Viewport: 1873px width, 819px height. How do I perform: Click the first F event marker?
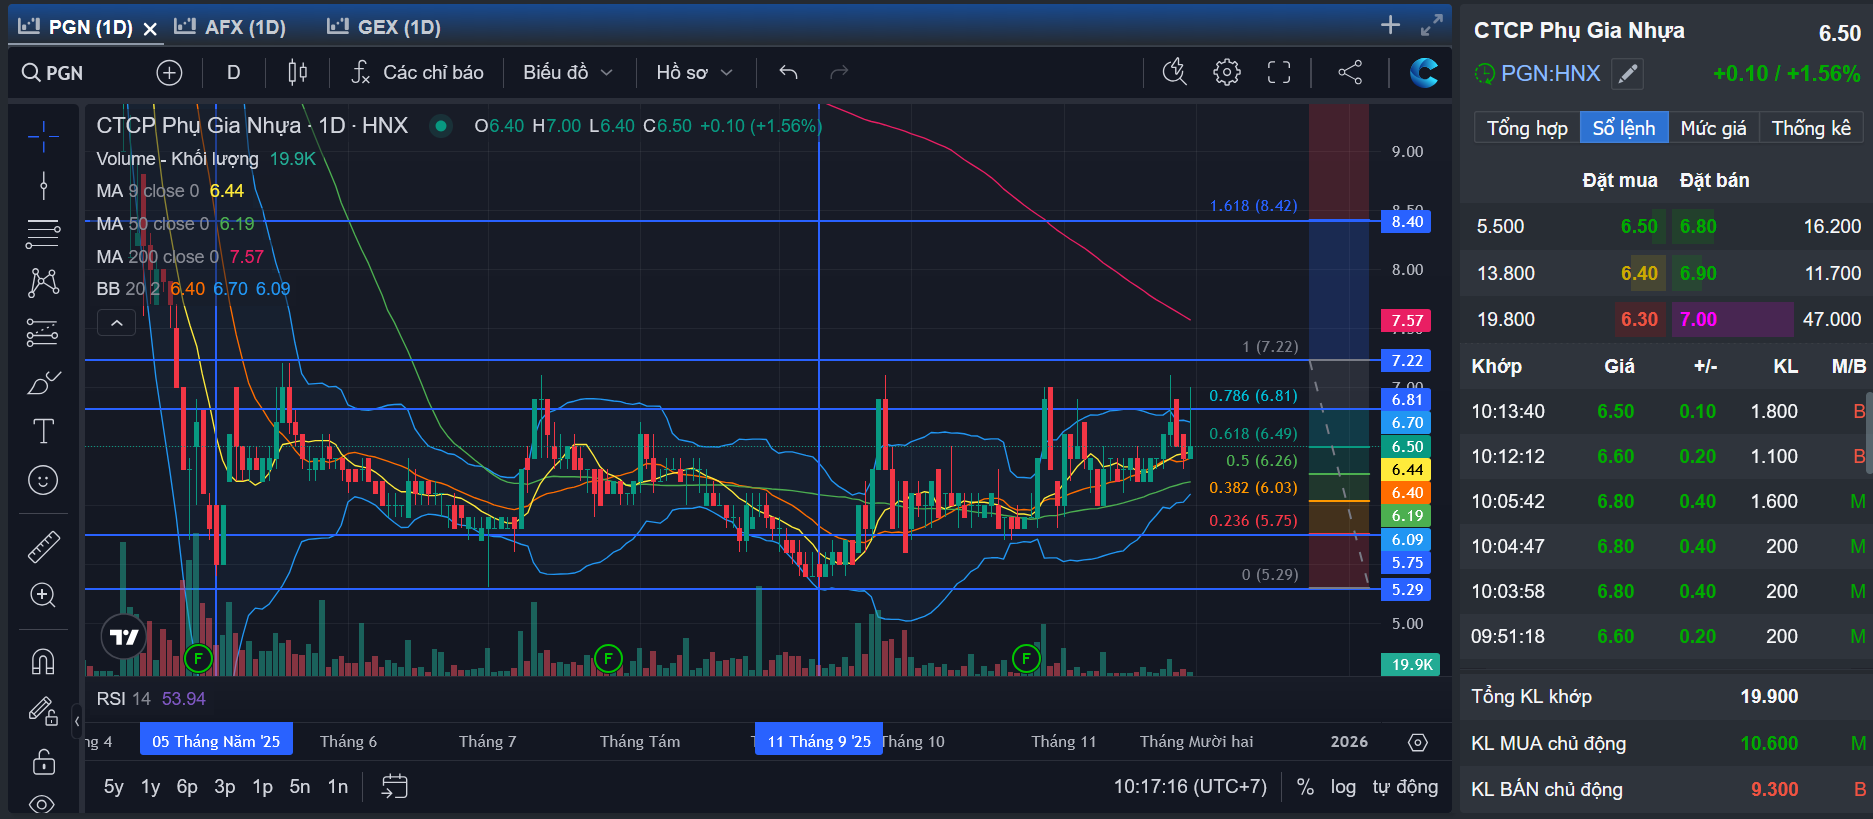(x=198, y=658)
